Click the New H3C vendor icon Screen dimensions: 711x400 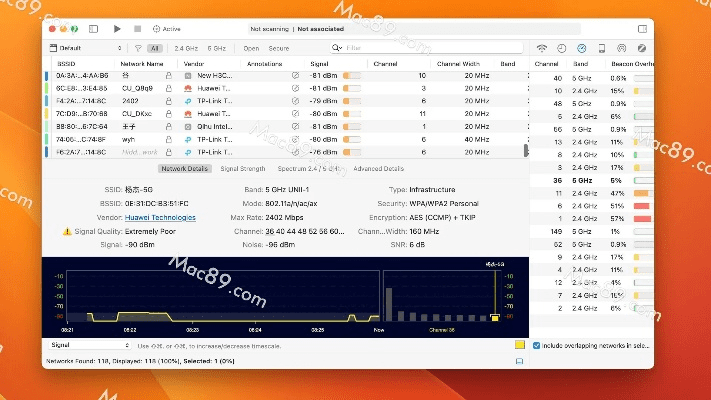pyautogui.click(x=188, y=76)
